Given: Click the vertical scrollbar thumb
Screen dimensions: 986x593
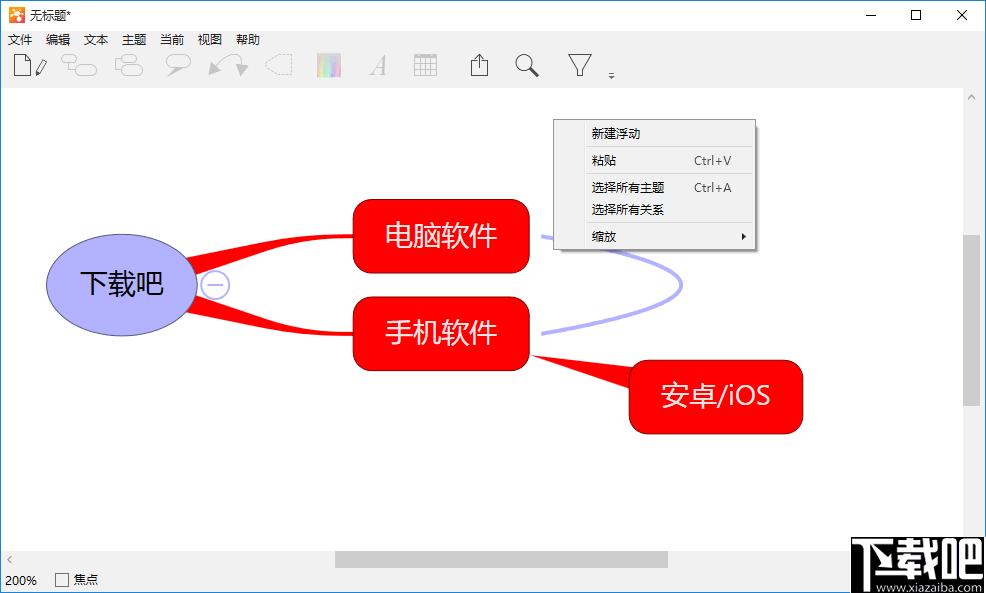Looking at the screenshot, I should coord(972,320).
